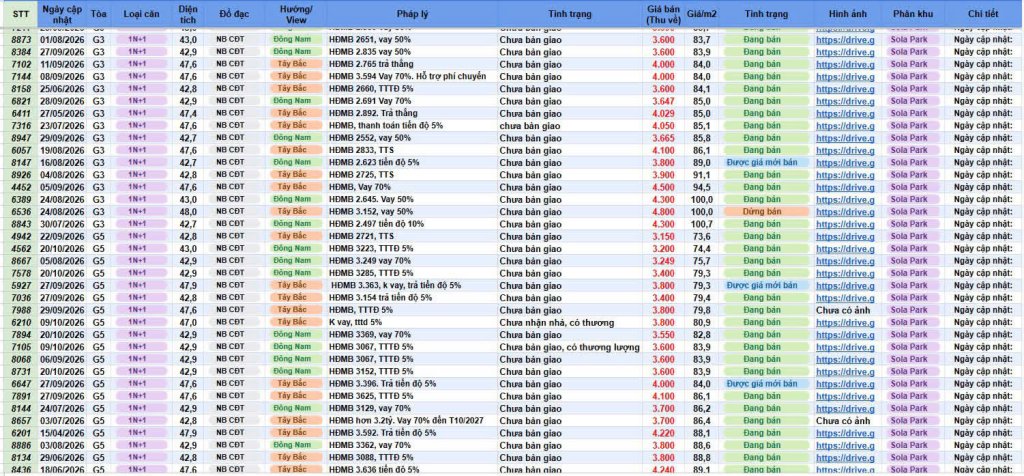Select the date 11/09/2026 in row 7102
This screenshot has width=1024, height=476.
62,64
